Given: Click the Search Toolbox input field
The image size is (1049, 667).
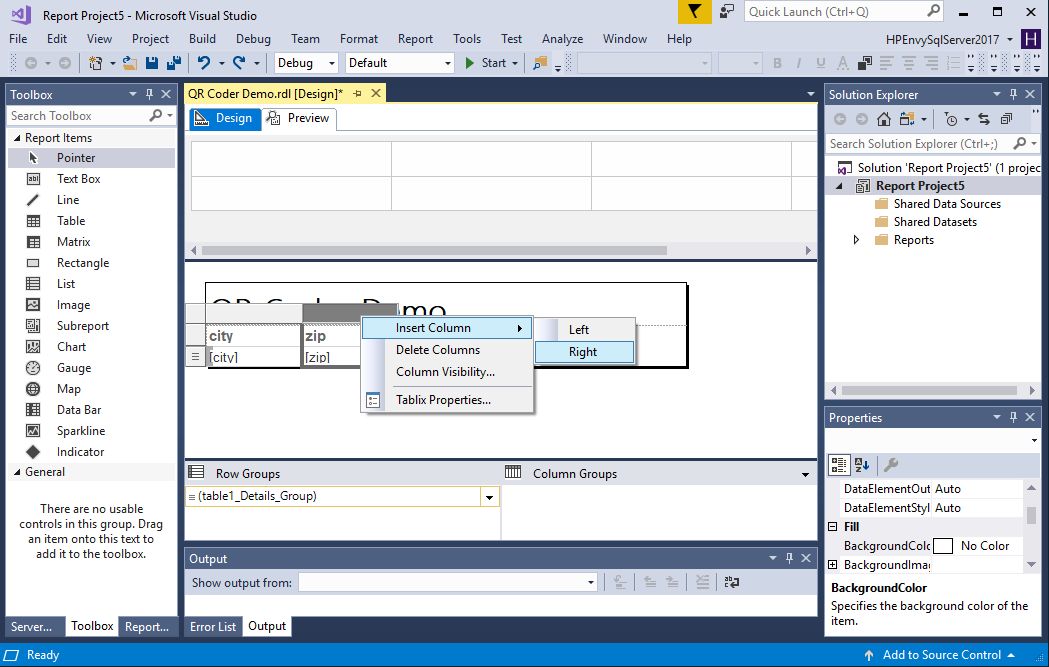Looking at the screenshot, I should 78,116.
